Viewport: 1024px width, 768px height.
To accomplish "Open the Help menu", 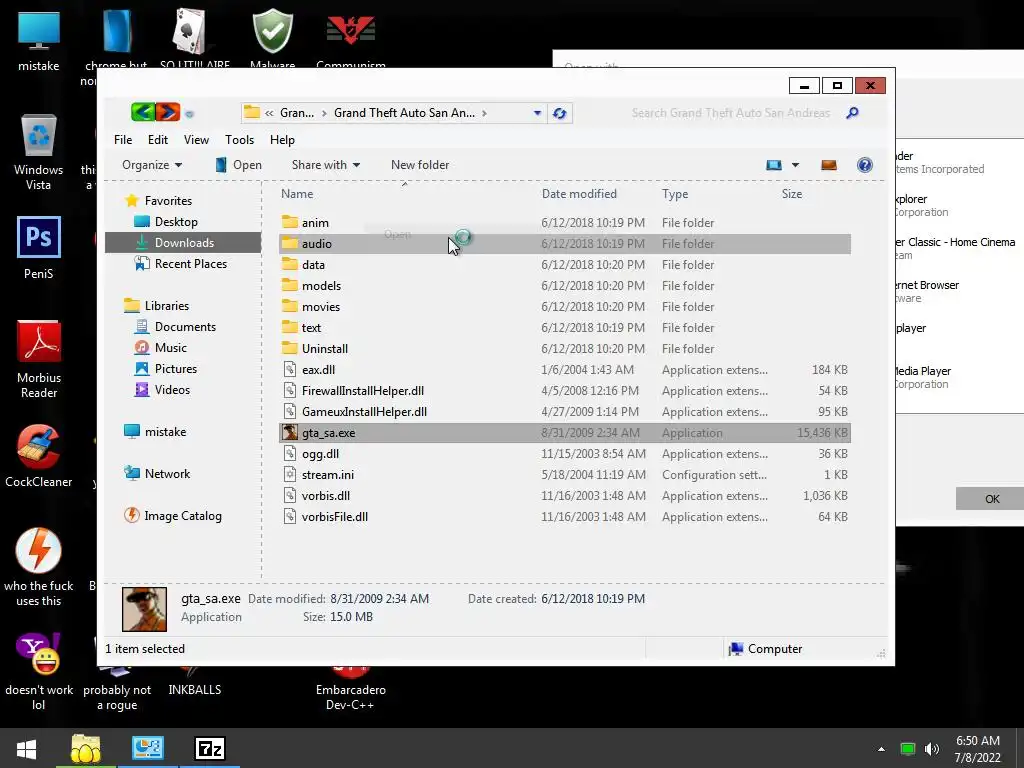I will pyautogui.click(x=282, y=140).
